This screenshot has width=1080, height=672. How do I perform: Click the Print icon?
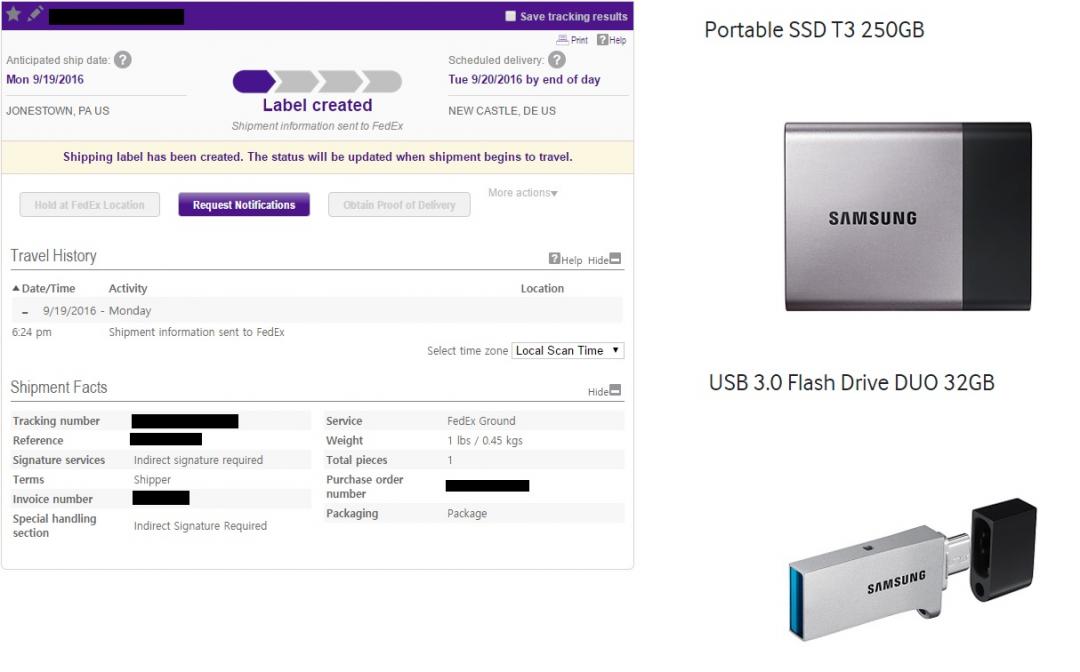572,40
